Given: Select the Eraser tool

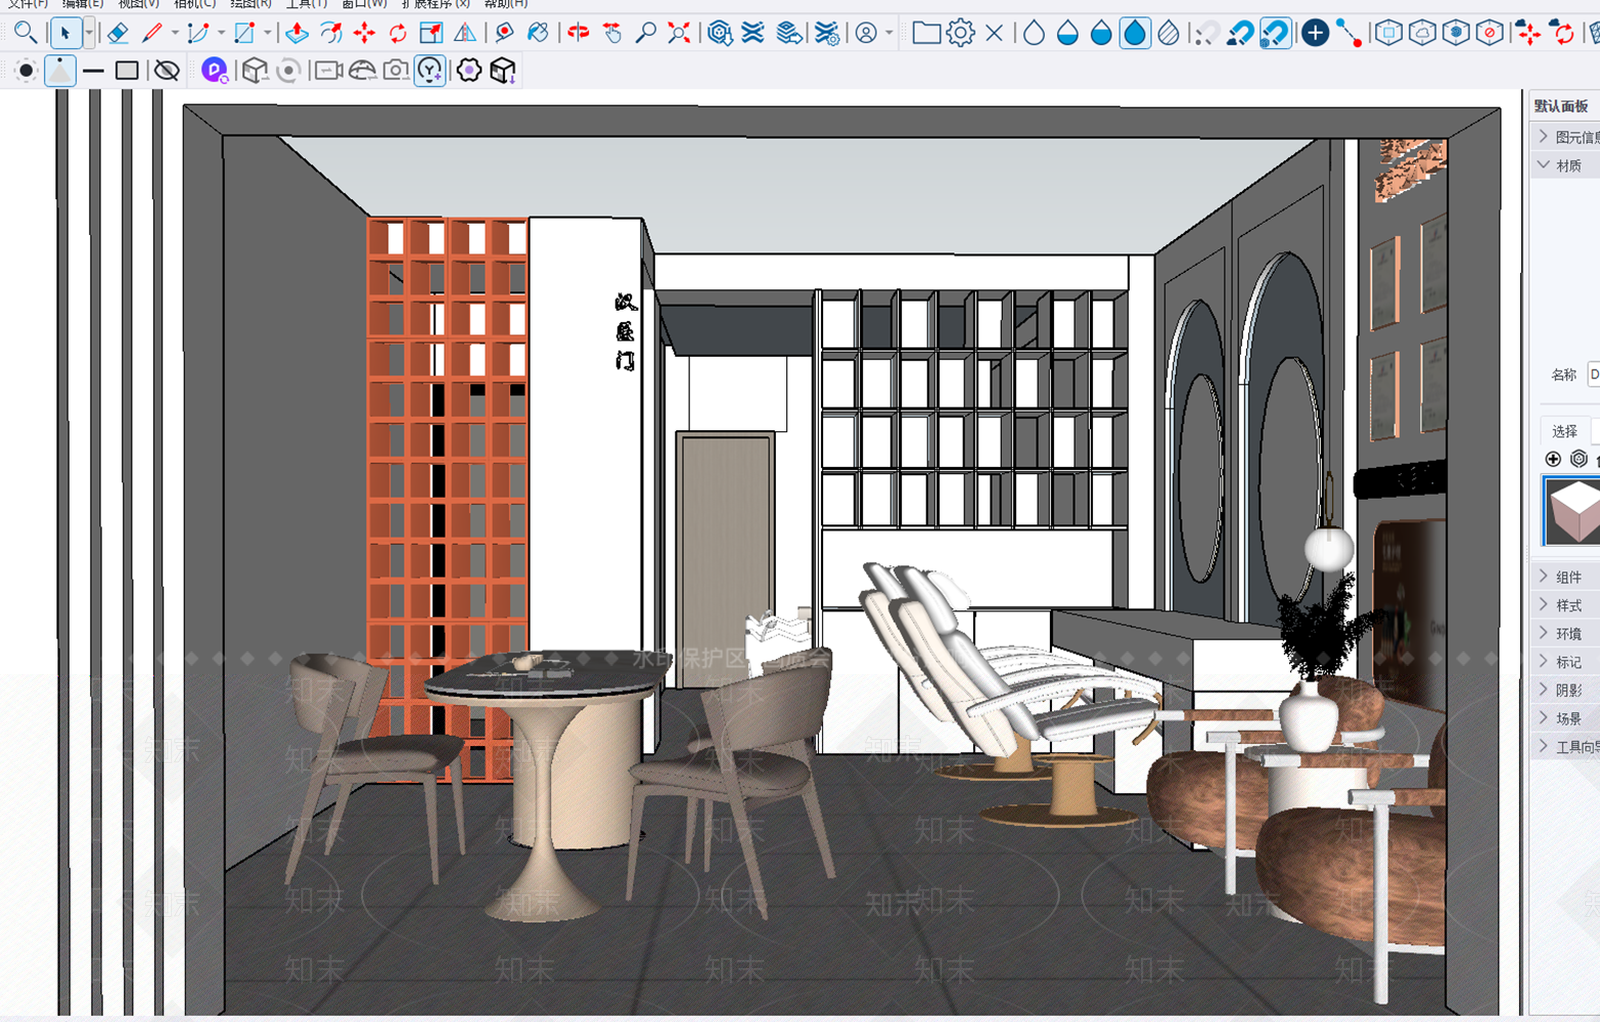Looking at the screenshot, I should (x=118, y=33).
